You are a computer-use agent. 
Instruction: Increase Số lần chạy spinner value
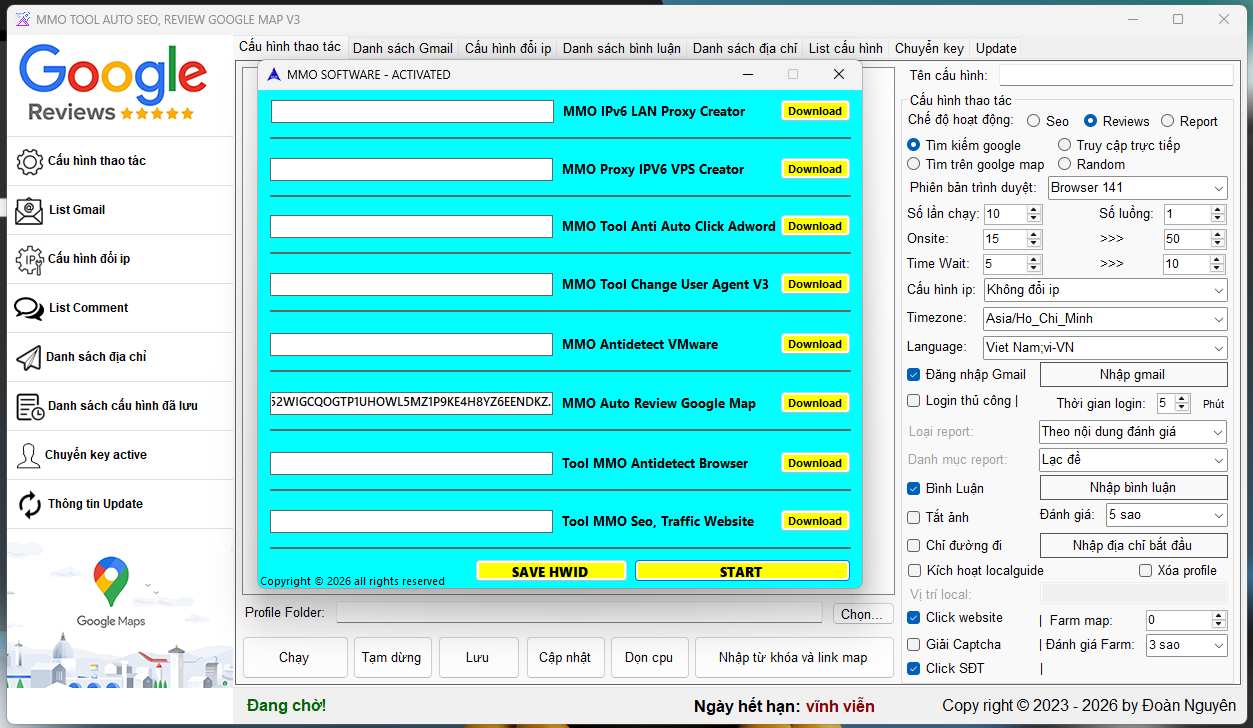pos(1034,209)
